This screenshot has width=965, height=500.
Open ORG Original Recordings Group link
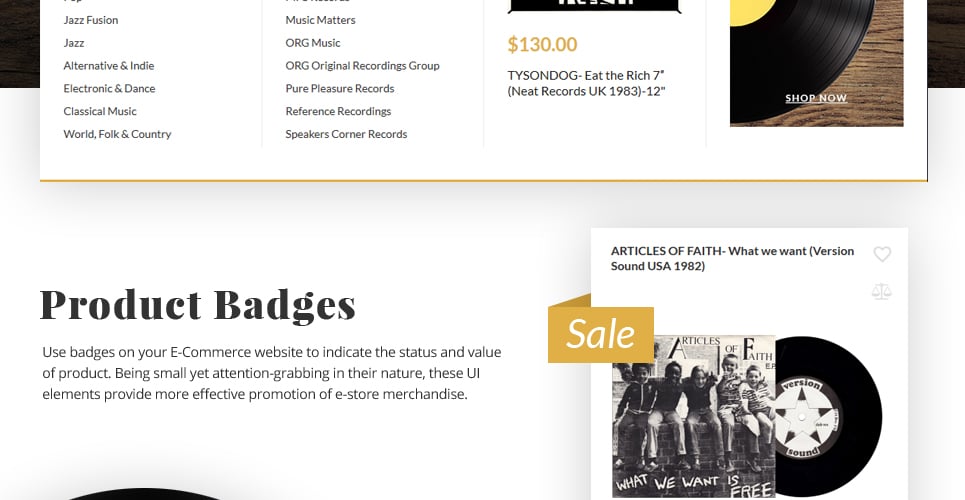click(x=362, y=65)
